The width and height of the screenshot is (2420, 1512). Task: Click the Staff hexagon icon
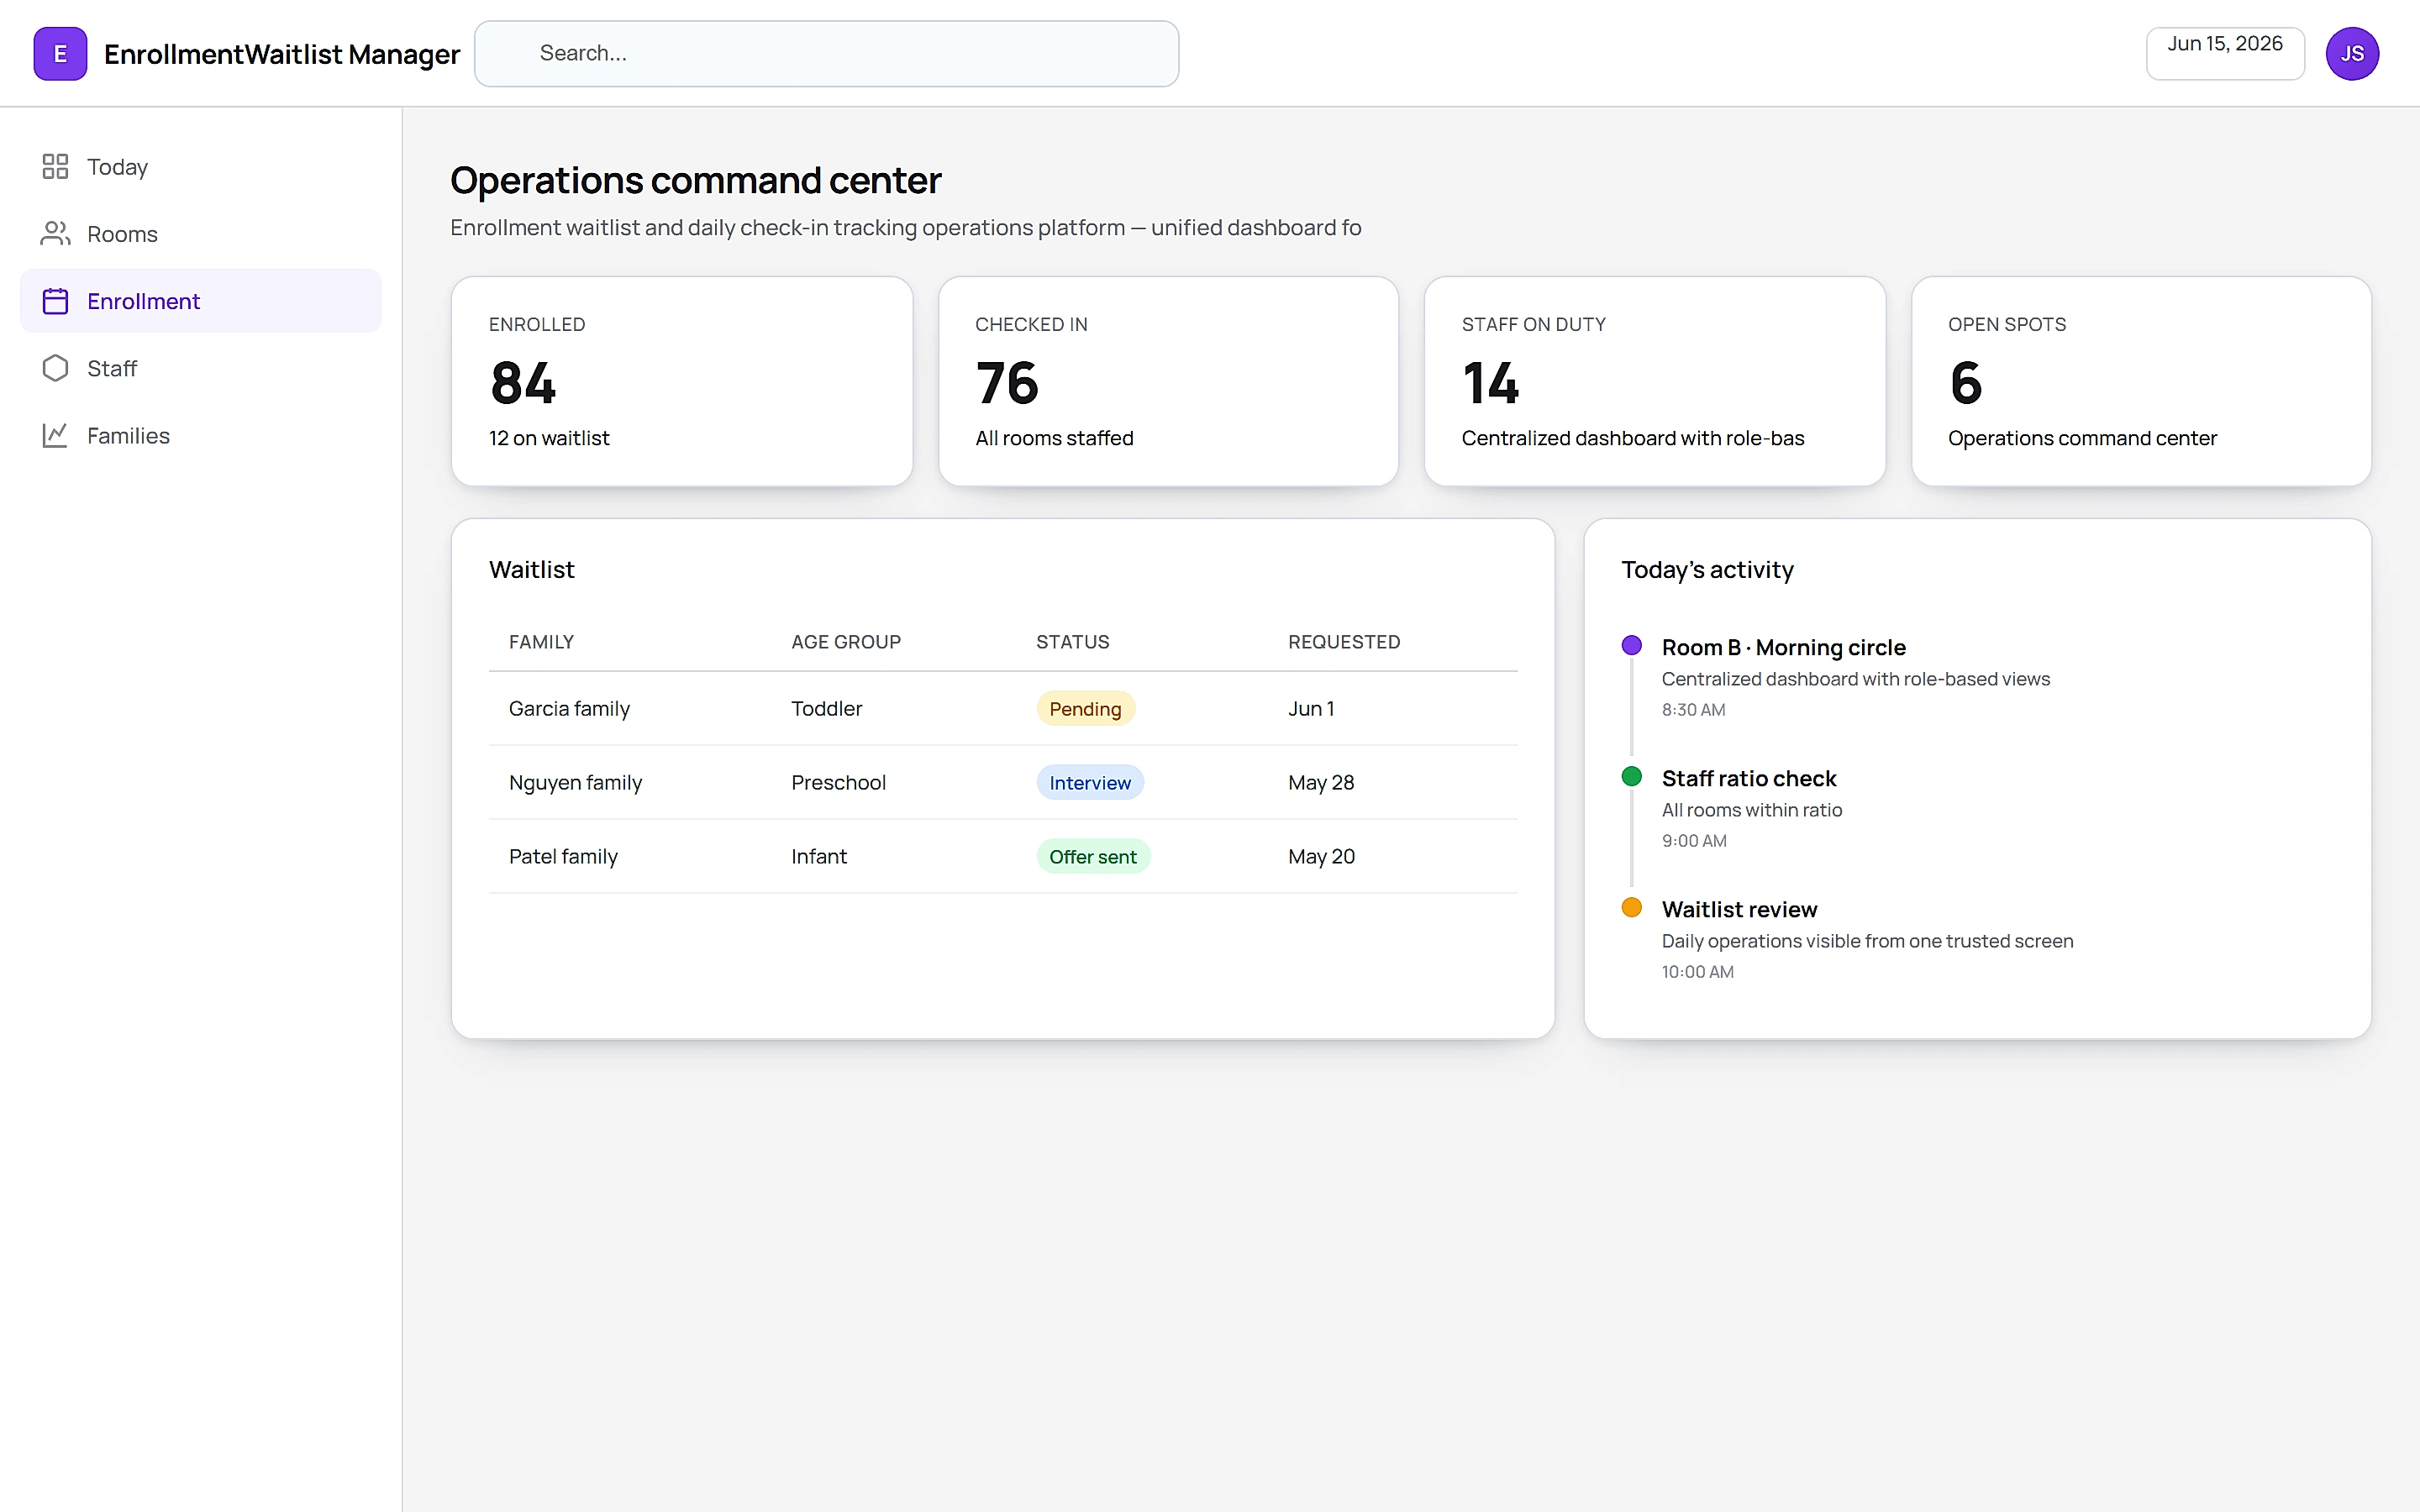(x=55, y=368)
